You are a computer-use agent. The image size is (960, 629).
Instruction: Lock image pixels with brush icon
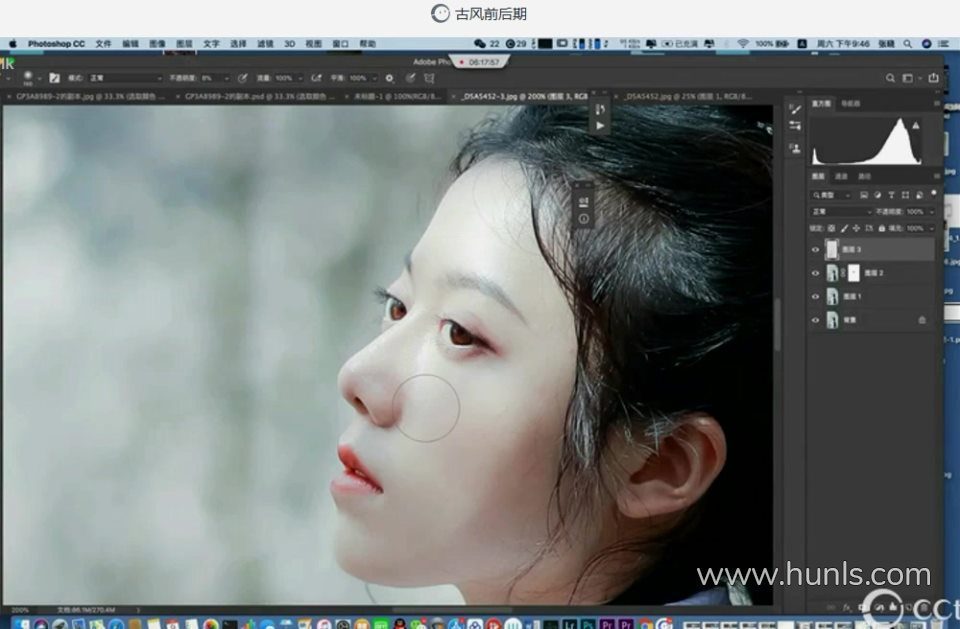tap(844, 228)
